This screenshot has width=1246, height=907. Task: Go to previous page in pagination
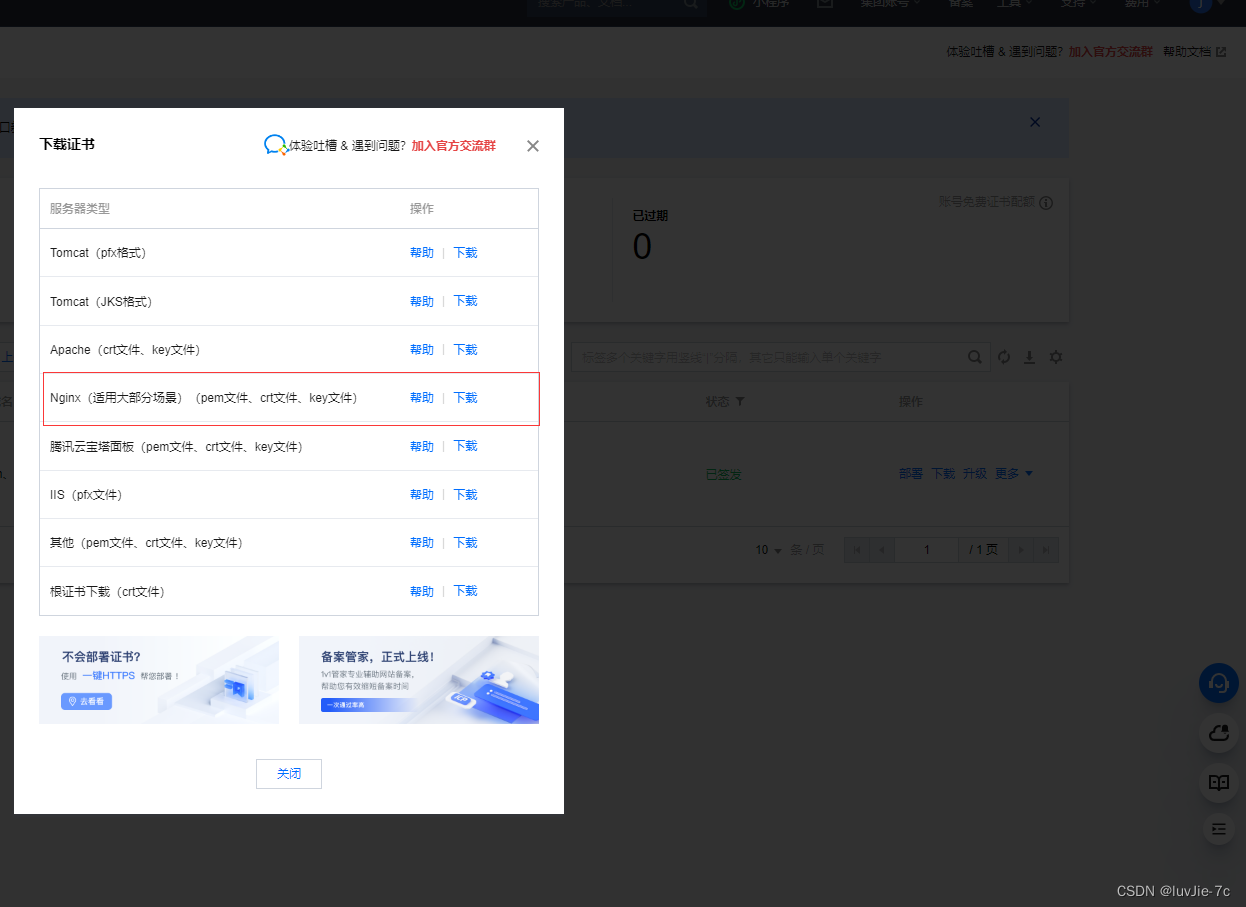click(x=883, y=550)
